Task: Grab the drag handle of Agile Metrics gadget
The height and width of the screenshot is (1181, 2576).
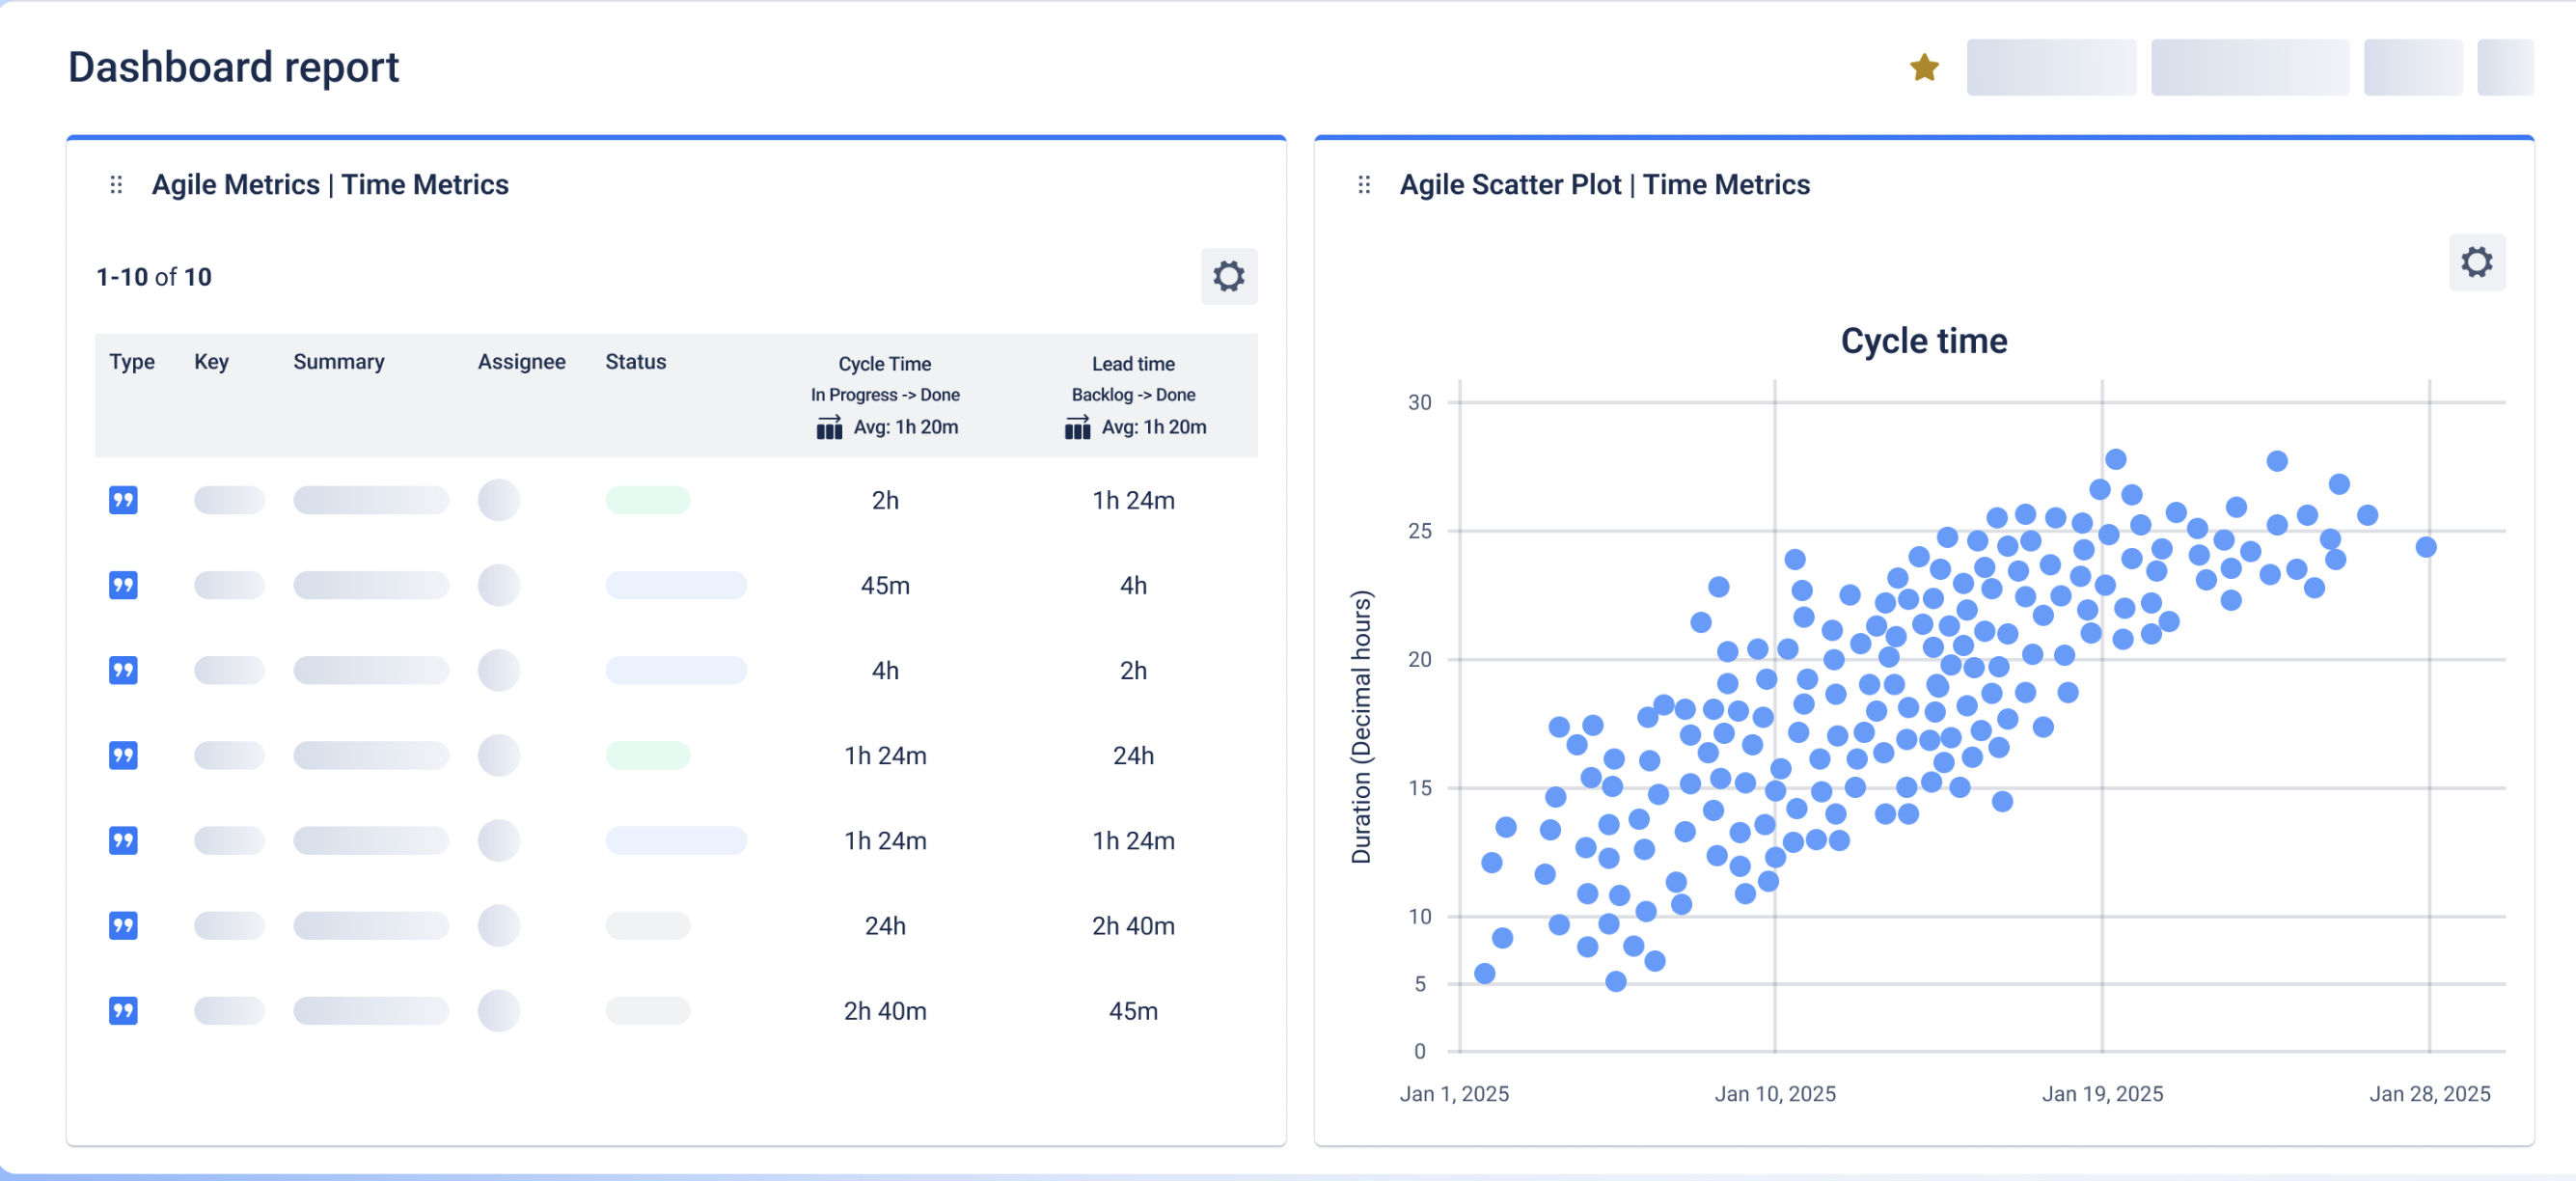Action: tap(116, 184)
